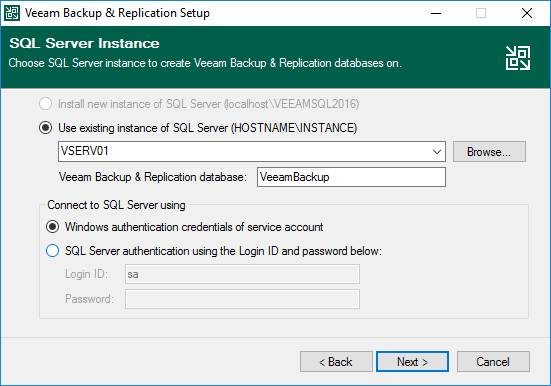This screenshot has width=551, height=386.
Task: Minimize the Veeam setup window
Action: (436, 13)
